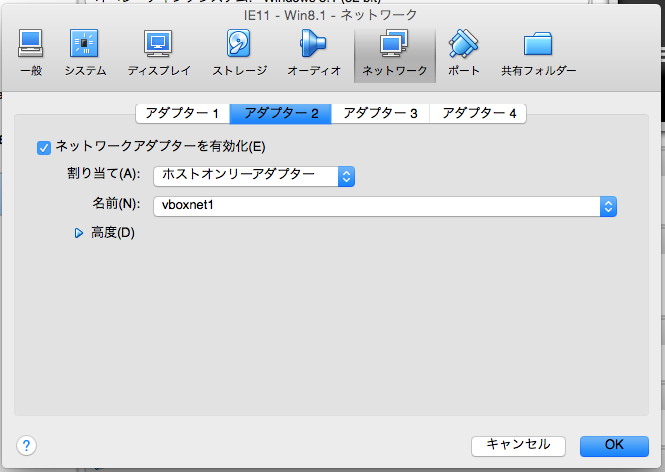Click the キャンセル (Cancel) button

[518, 444]
